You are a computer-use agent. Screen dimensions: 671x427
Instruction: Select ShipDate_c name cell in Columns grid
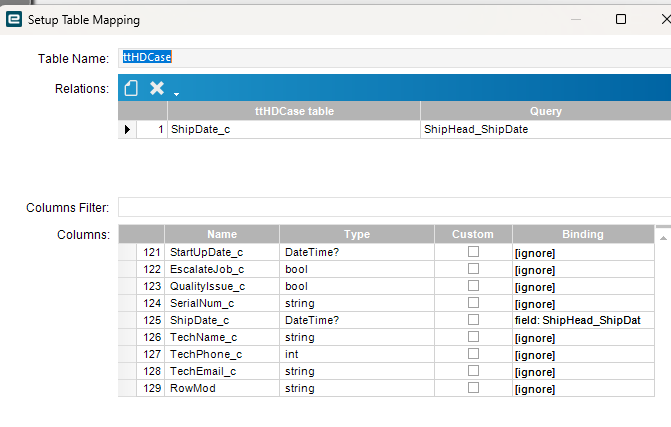[222, 320]
